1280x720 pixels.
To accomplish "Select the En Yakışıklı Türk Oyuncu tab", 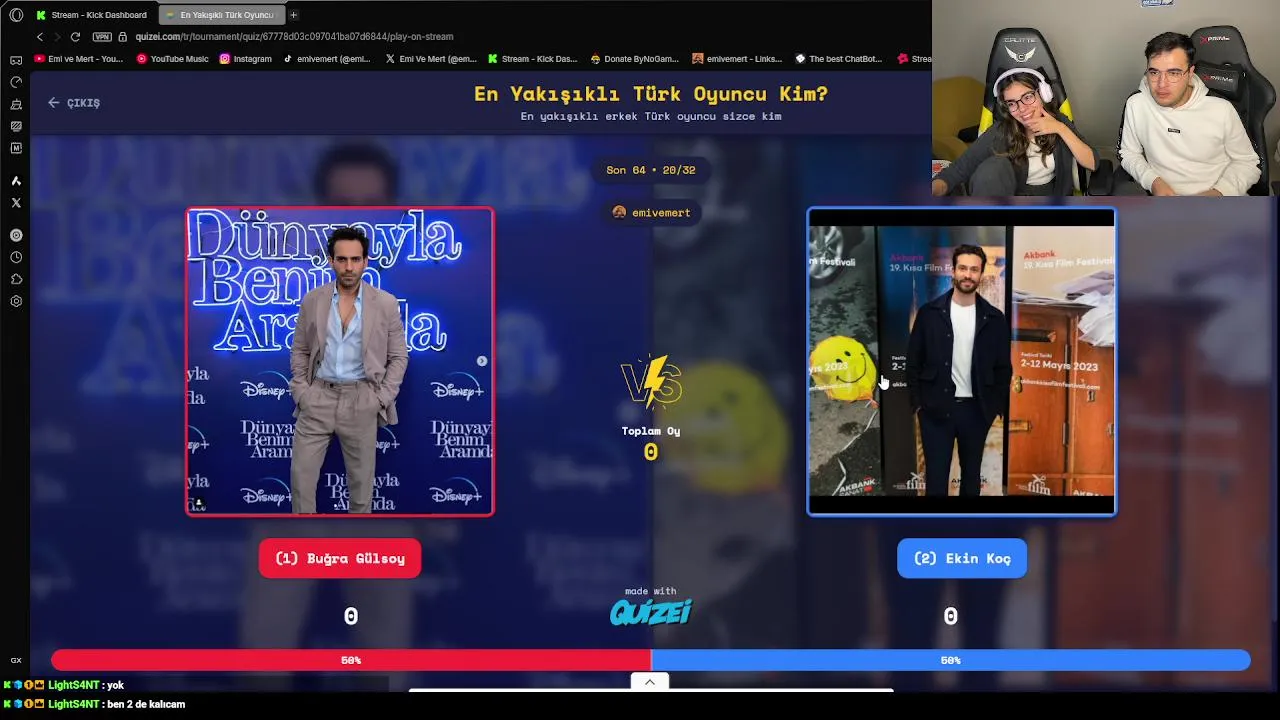I will click(221, 15).
